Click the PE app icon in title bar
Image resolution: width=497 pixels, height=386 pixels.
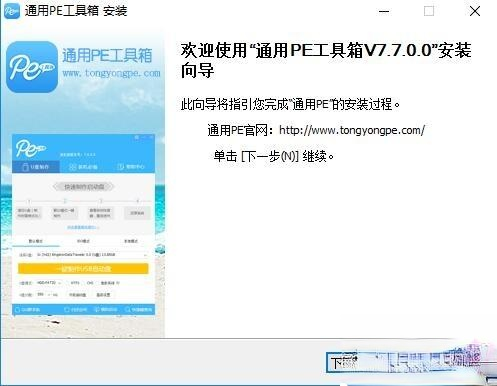12,11
